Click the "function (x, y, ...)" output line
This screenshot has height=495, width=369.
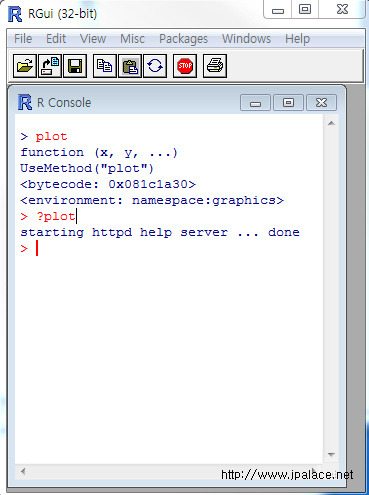point(99,152)
